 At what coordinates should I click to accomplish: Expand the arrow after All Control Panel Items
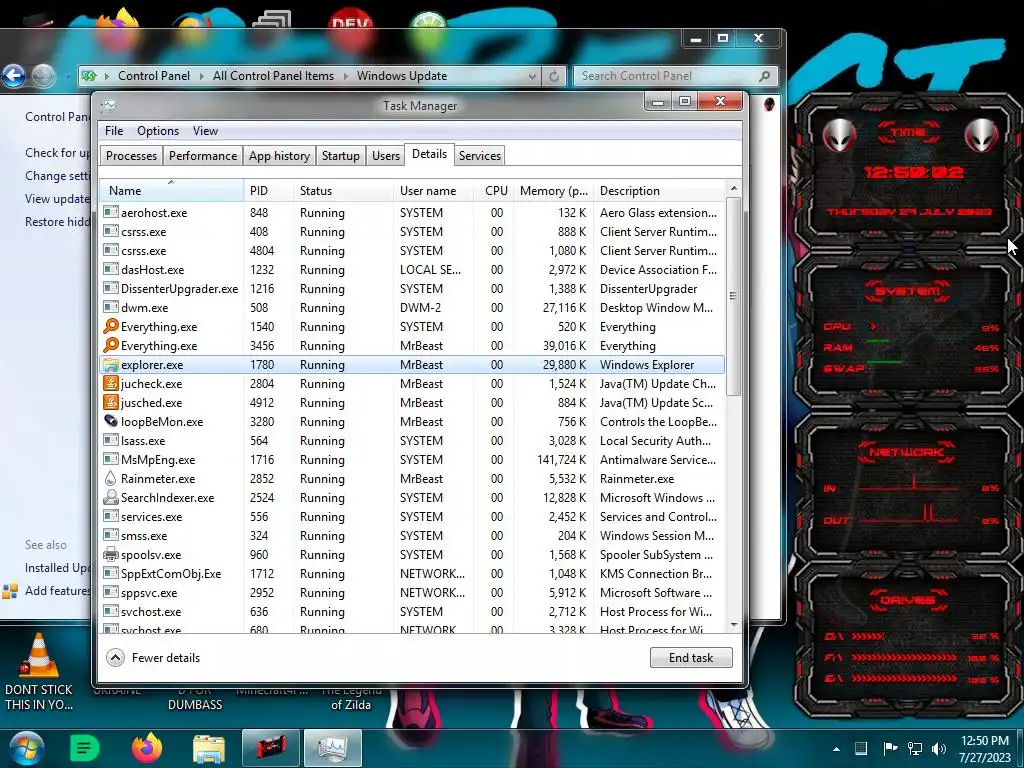(x=345, y=76)
